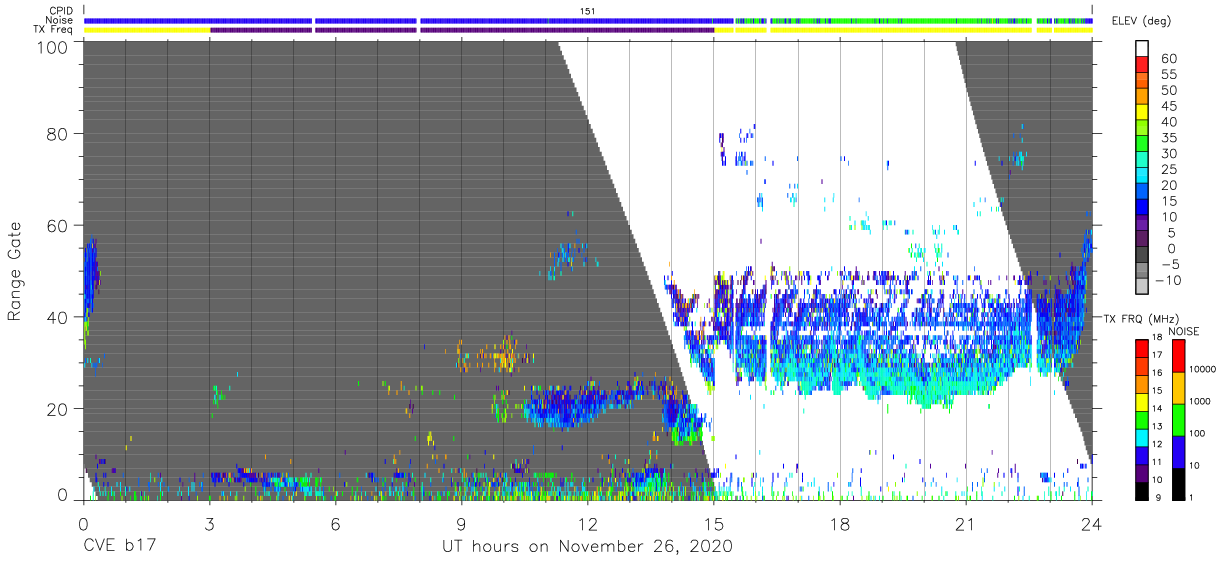Click the 50 label on ELEV colorbar
Screen dimensions: 1228x567
pyautogui.click(x=1168, y=91)
